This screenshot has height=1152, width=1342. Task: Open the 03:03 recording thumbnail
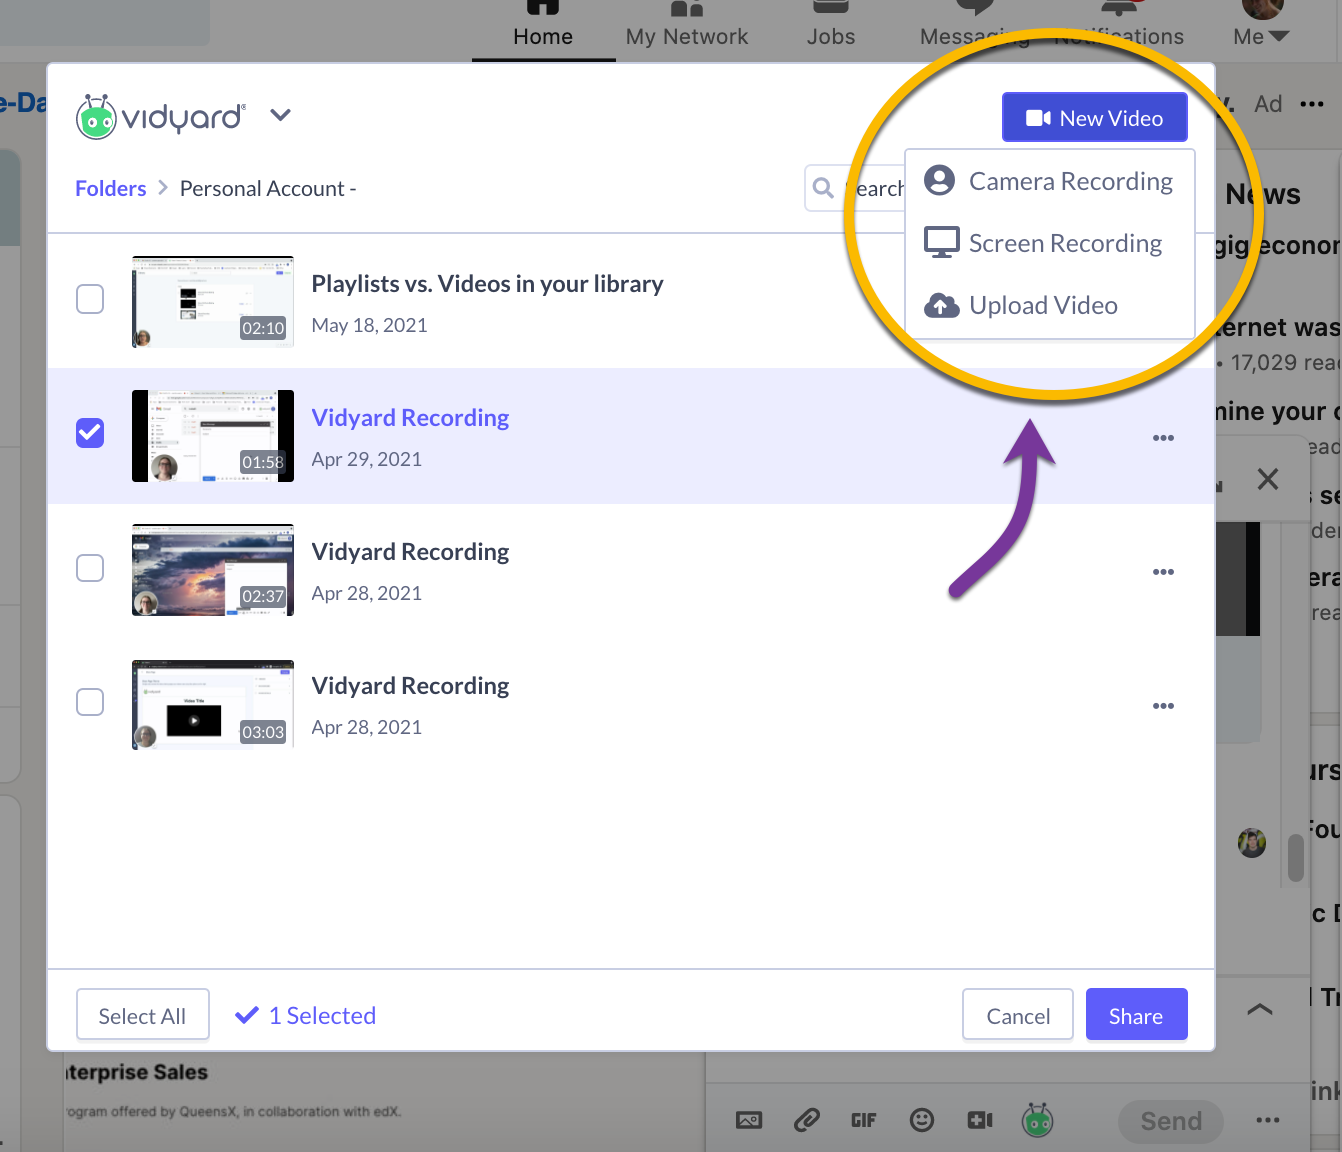213,704
